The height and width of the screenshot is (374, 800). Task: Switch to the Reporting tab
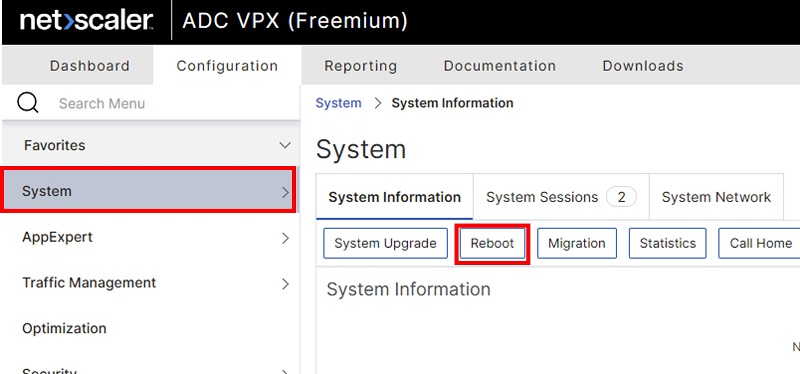coord(361,66)
